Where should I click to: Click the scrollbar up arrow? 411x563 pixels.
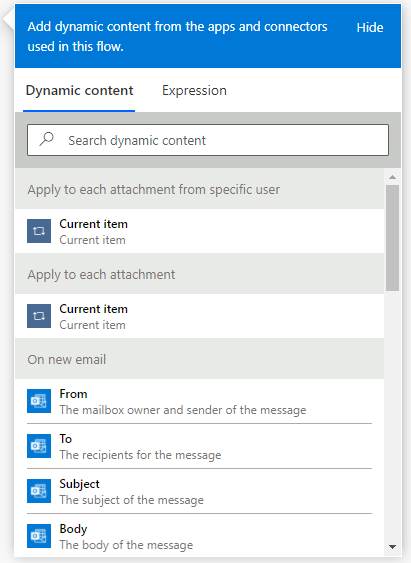coord(392,177)
